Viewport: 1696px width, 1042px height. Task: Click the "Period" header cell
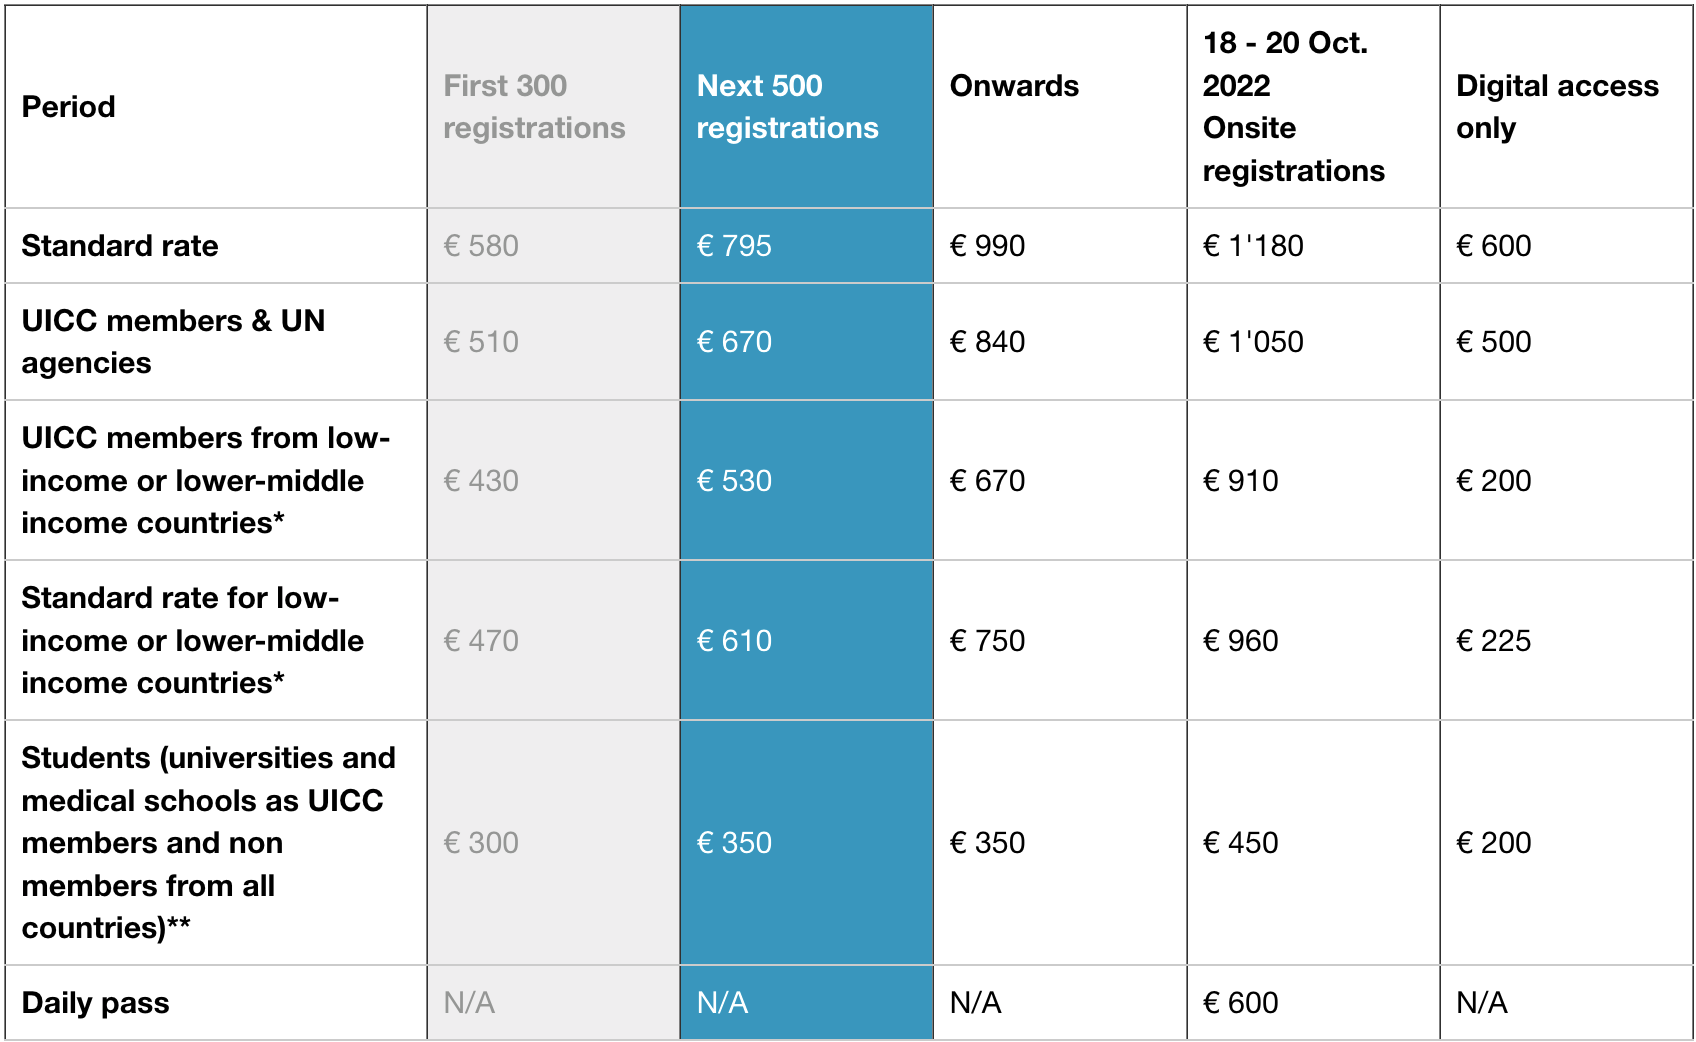click(69, 107)
